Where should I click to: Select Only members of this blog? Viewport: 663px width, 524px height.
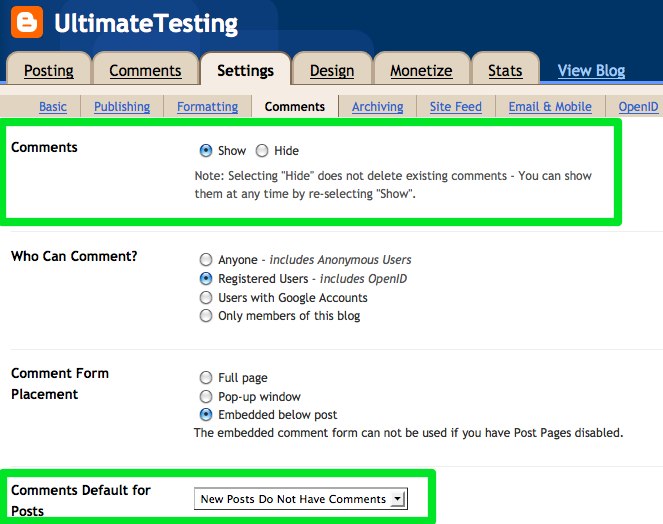(206, 316)
